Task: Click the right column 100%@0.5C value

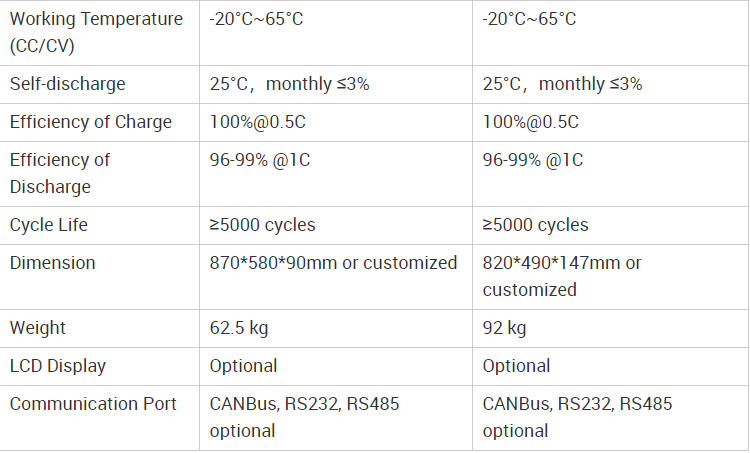Action: point(531,122)
